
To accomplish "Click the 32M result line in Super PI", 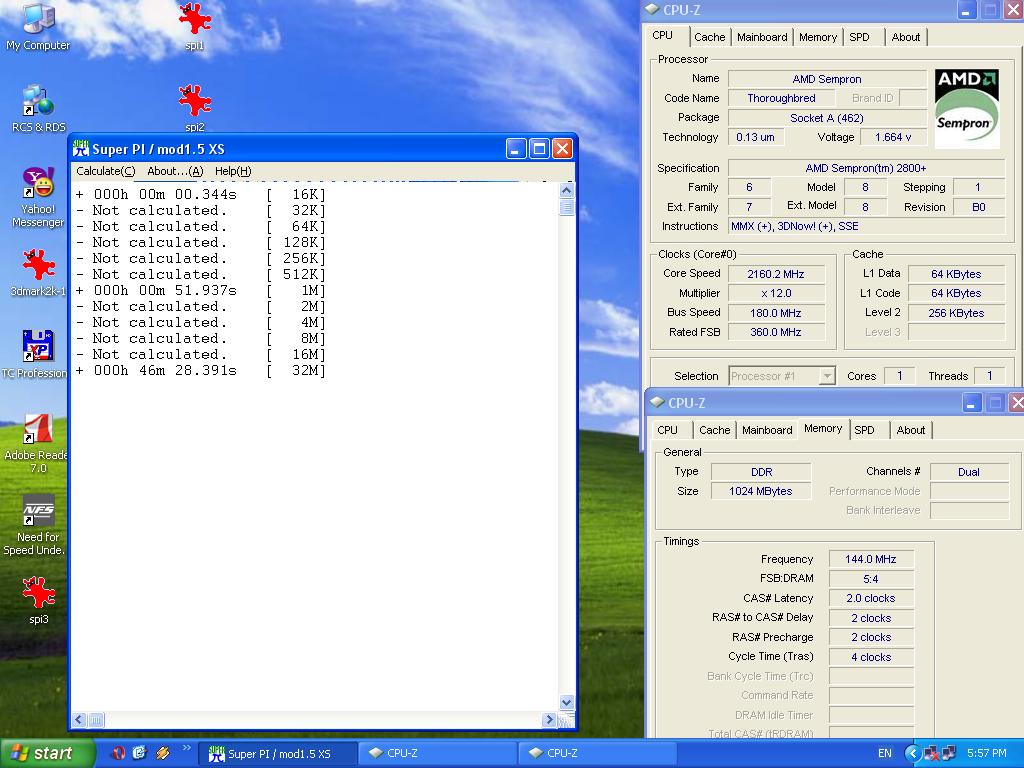I will [x=200, y=370].
